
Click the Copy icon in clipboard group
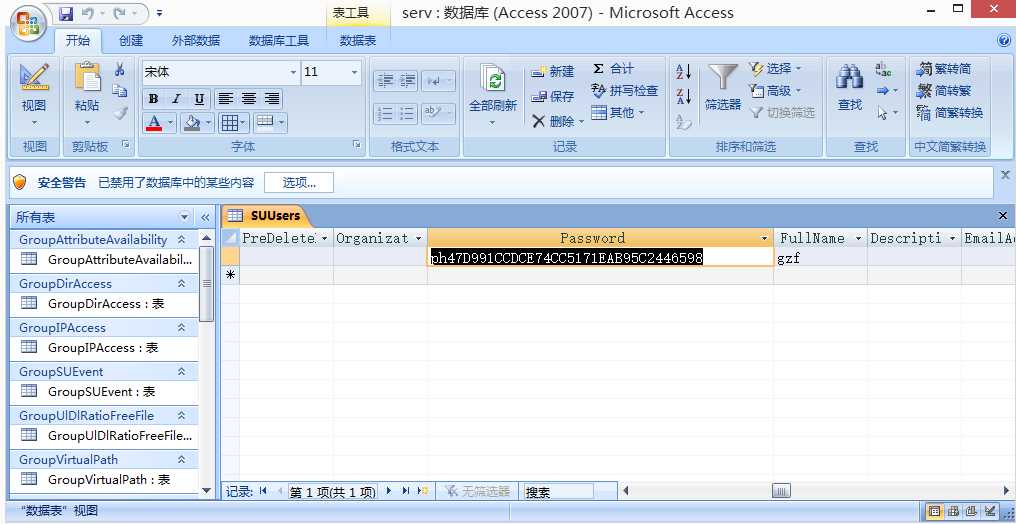point(120,91)
